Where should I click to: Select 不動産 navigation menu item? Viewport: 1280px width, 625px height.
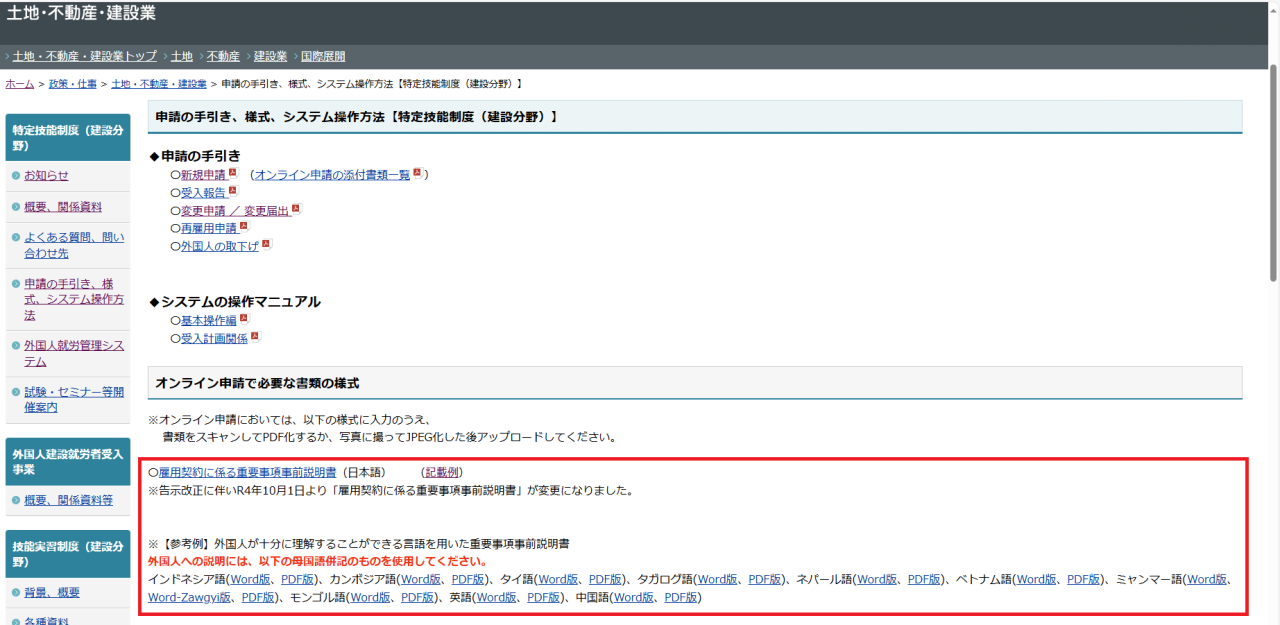coord(223,56)
